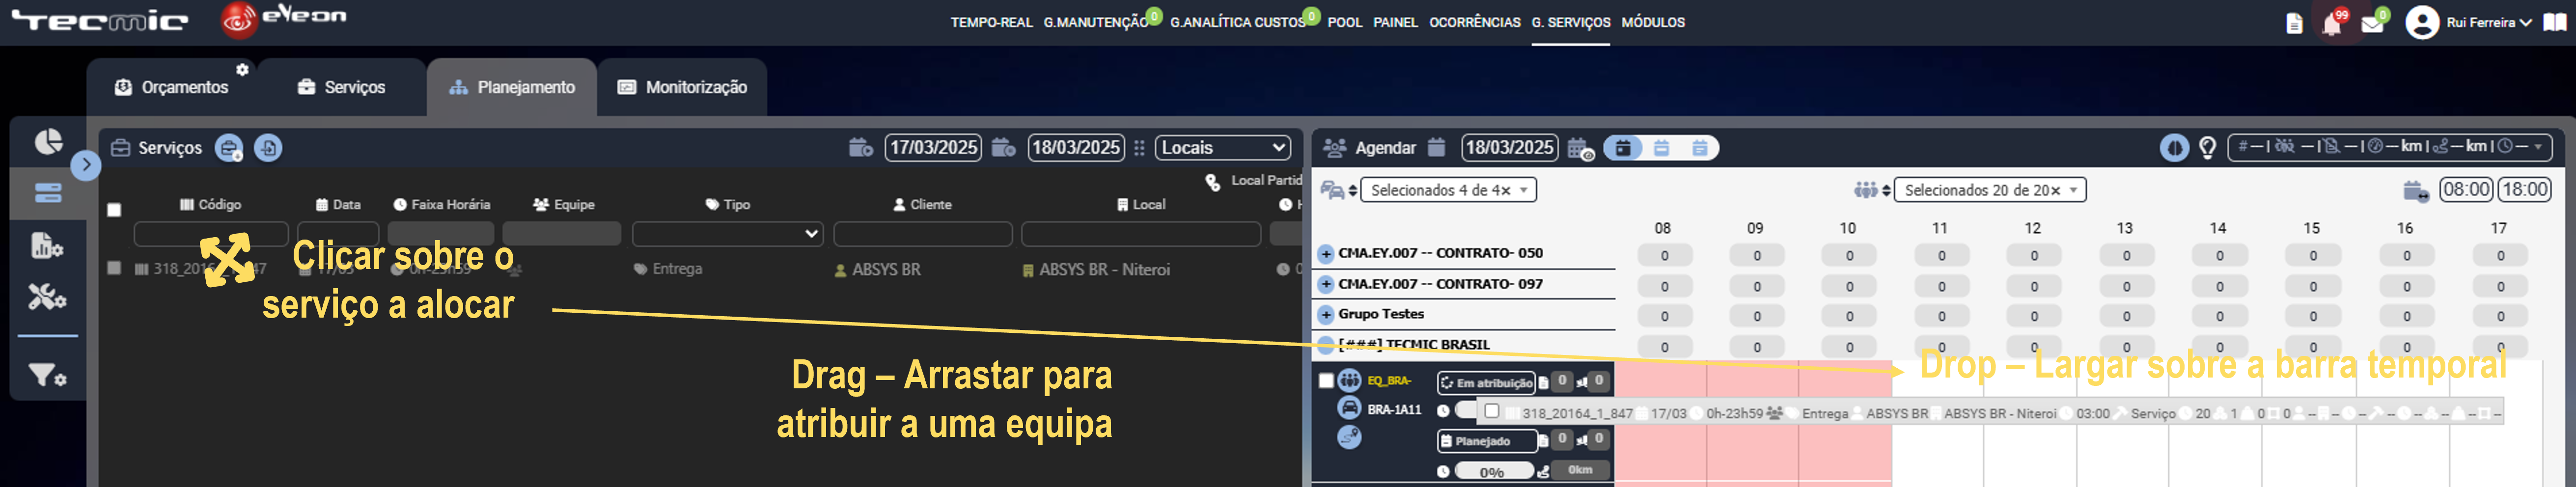2576x487 pixels.
Task: Click the 18:00 end time field
Action: (2525, 190)
